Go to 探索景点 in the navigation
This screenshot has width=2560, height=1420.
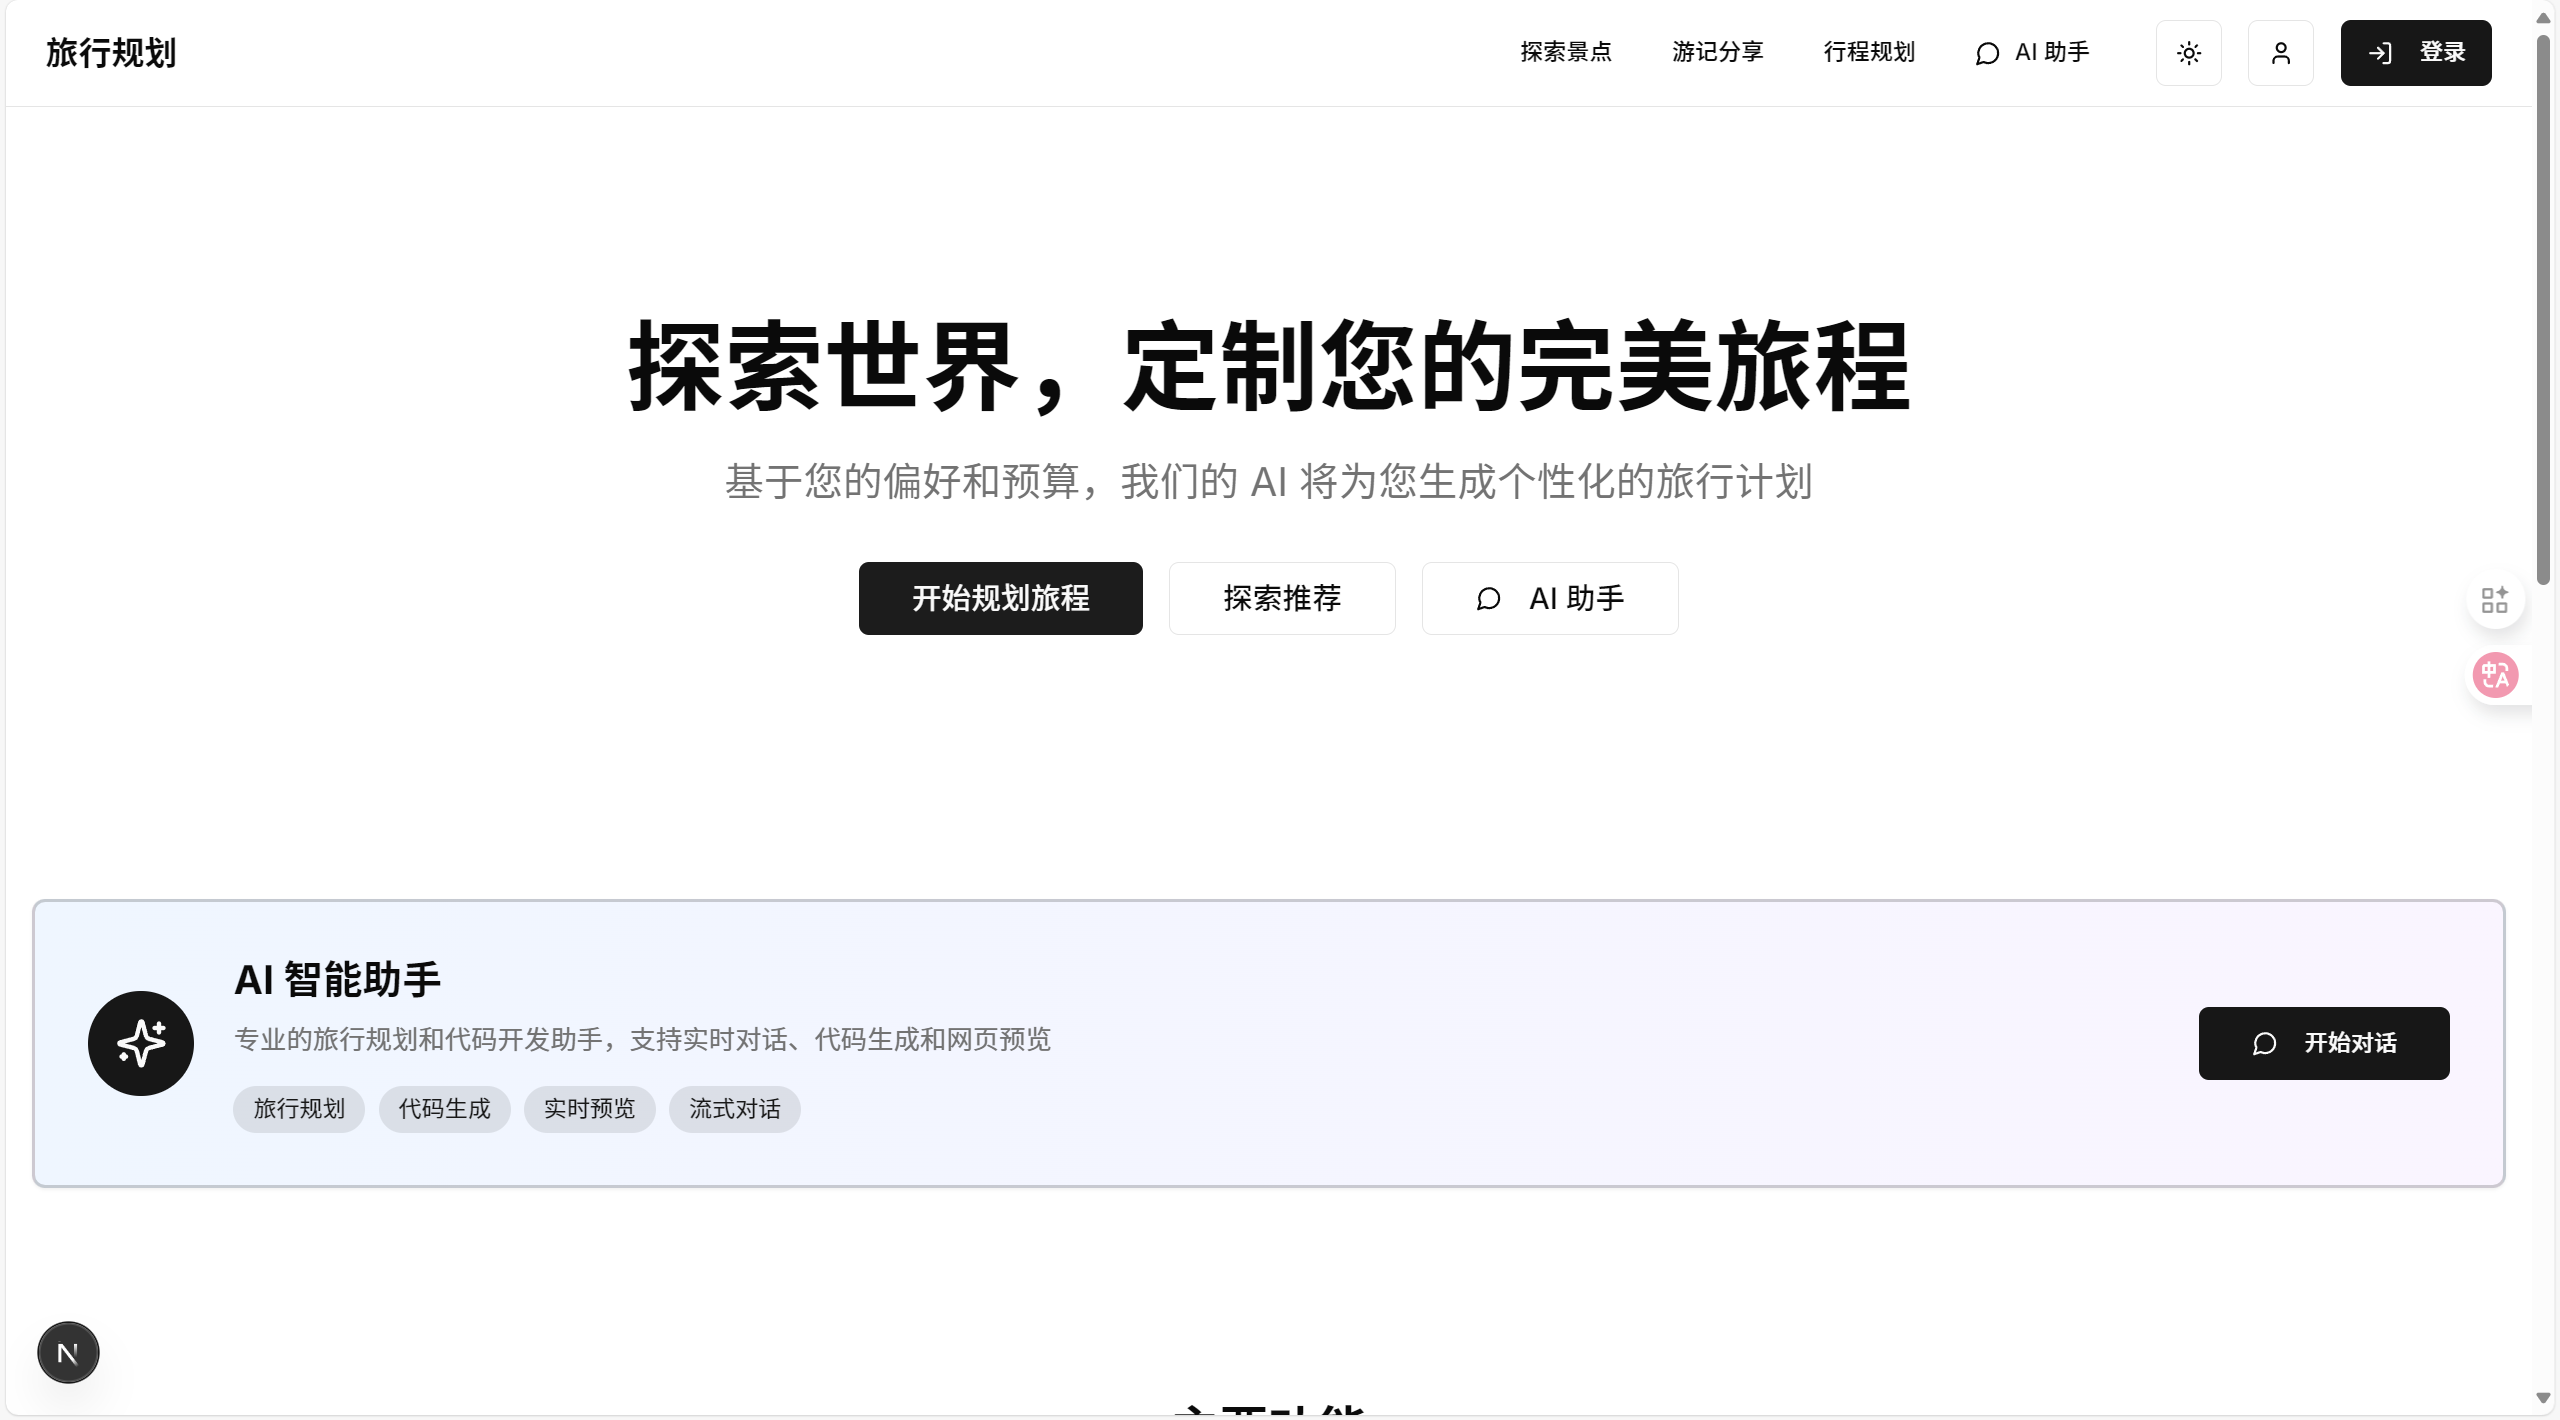pos(1566,52)
